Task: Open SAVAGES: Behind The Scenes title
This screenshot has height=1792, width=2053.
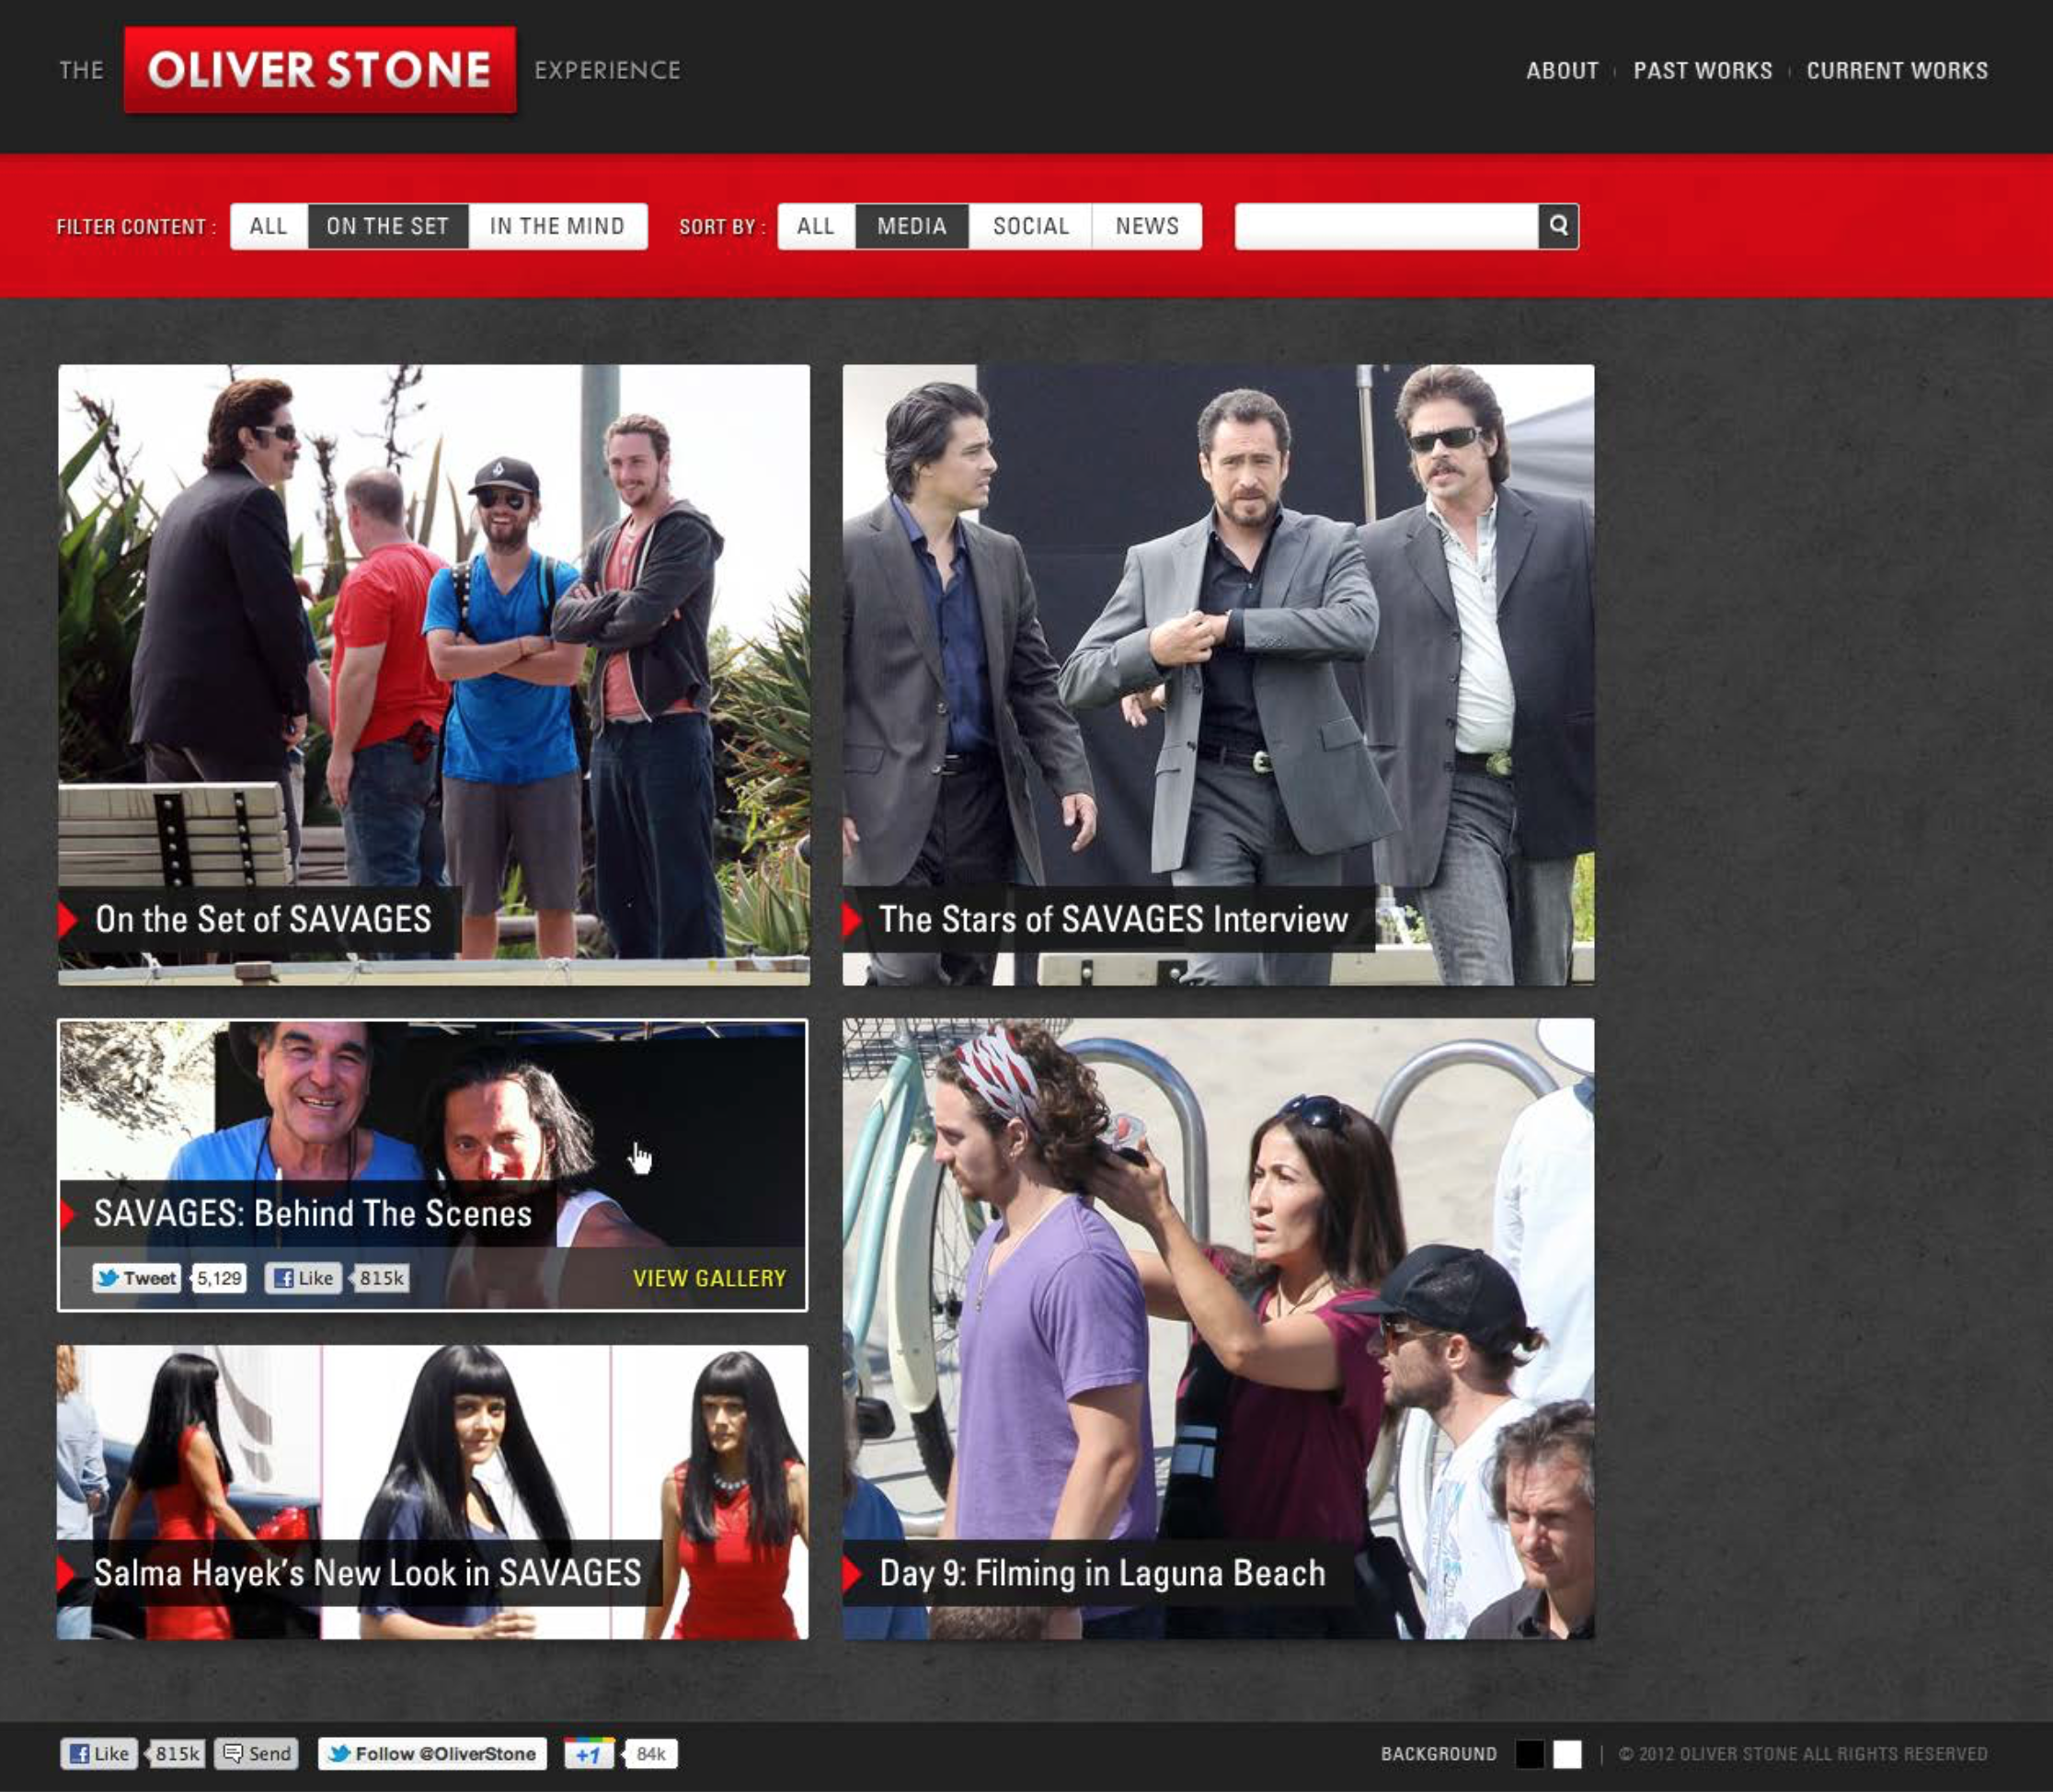Action: point(313,1213)
